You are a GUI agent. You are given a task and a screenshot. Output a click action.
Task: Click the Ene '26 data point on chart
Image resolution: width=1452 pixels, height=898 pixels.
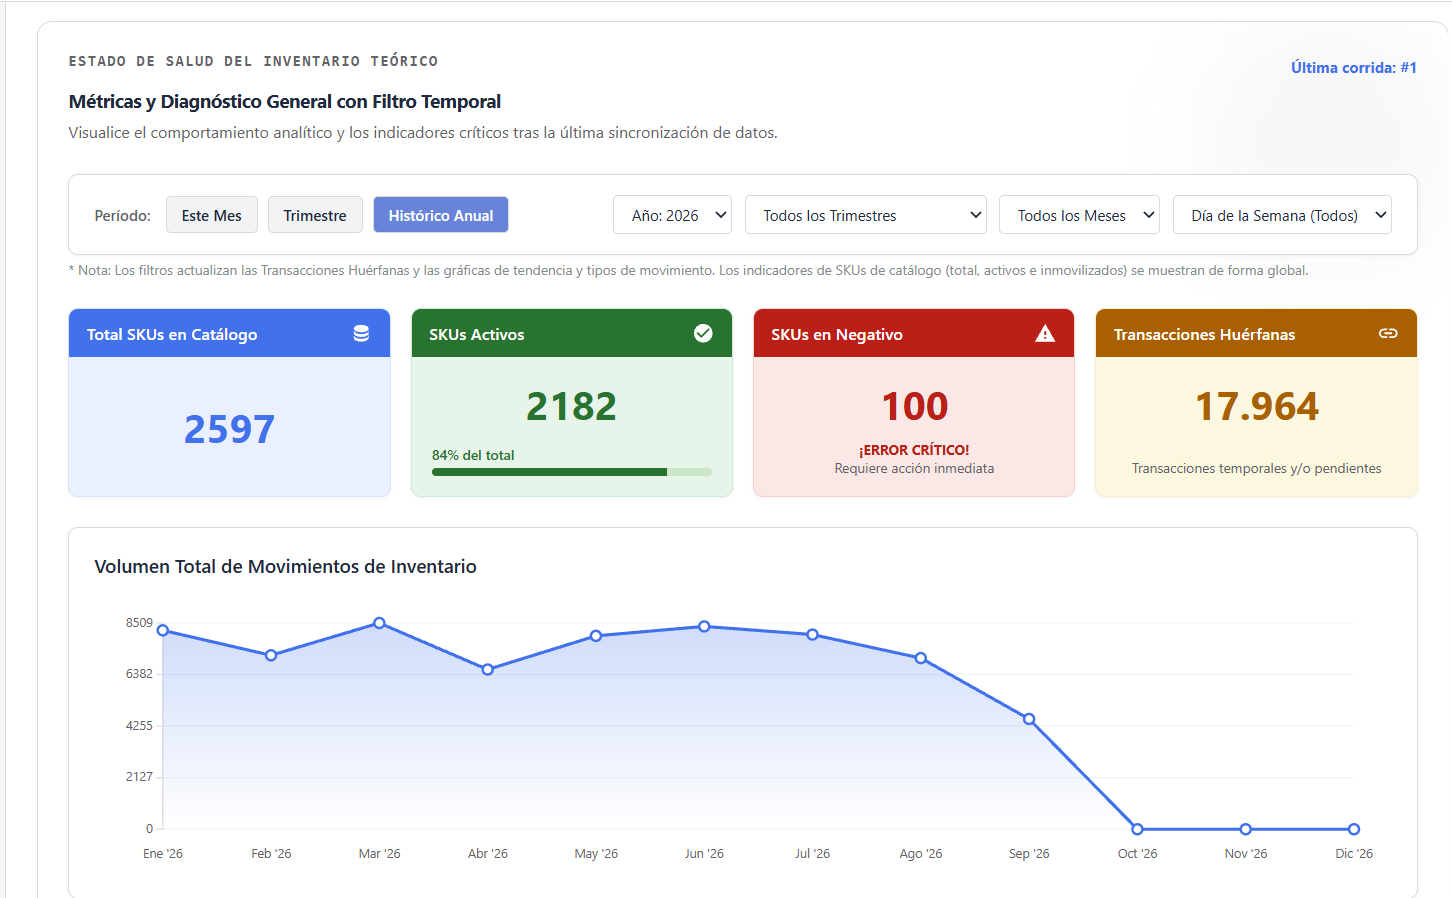tap(163, 630)
